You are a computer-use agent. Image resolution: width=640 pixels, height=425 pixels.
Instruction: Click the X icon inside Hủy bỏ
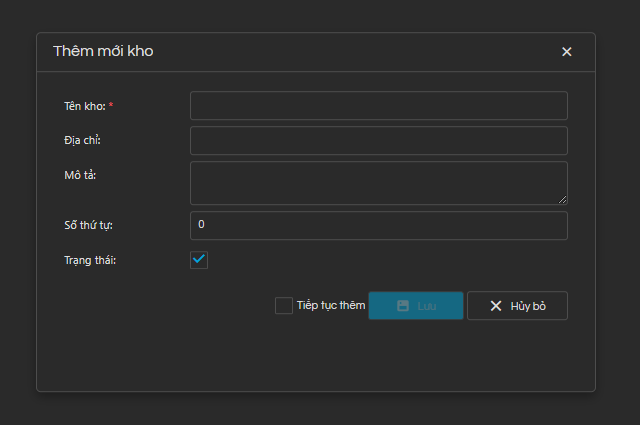(x=496, y=306)
